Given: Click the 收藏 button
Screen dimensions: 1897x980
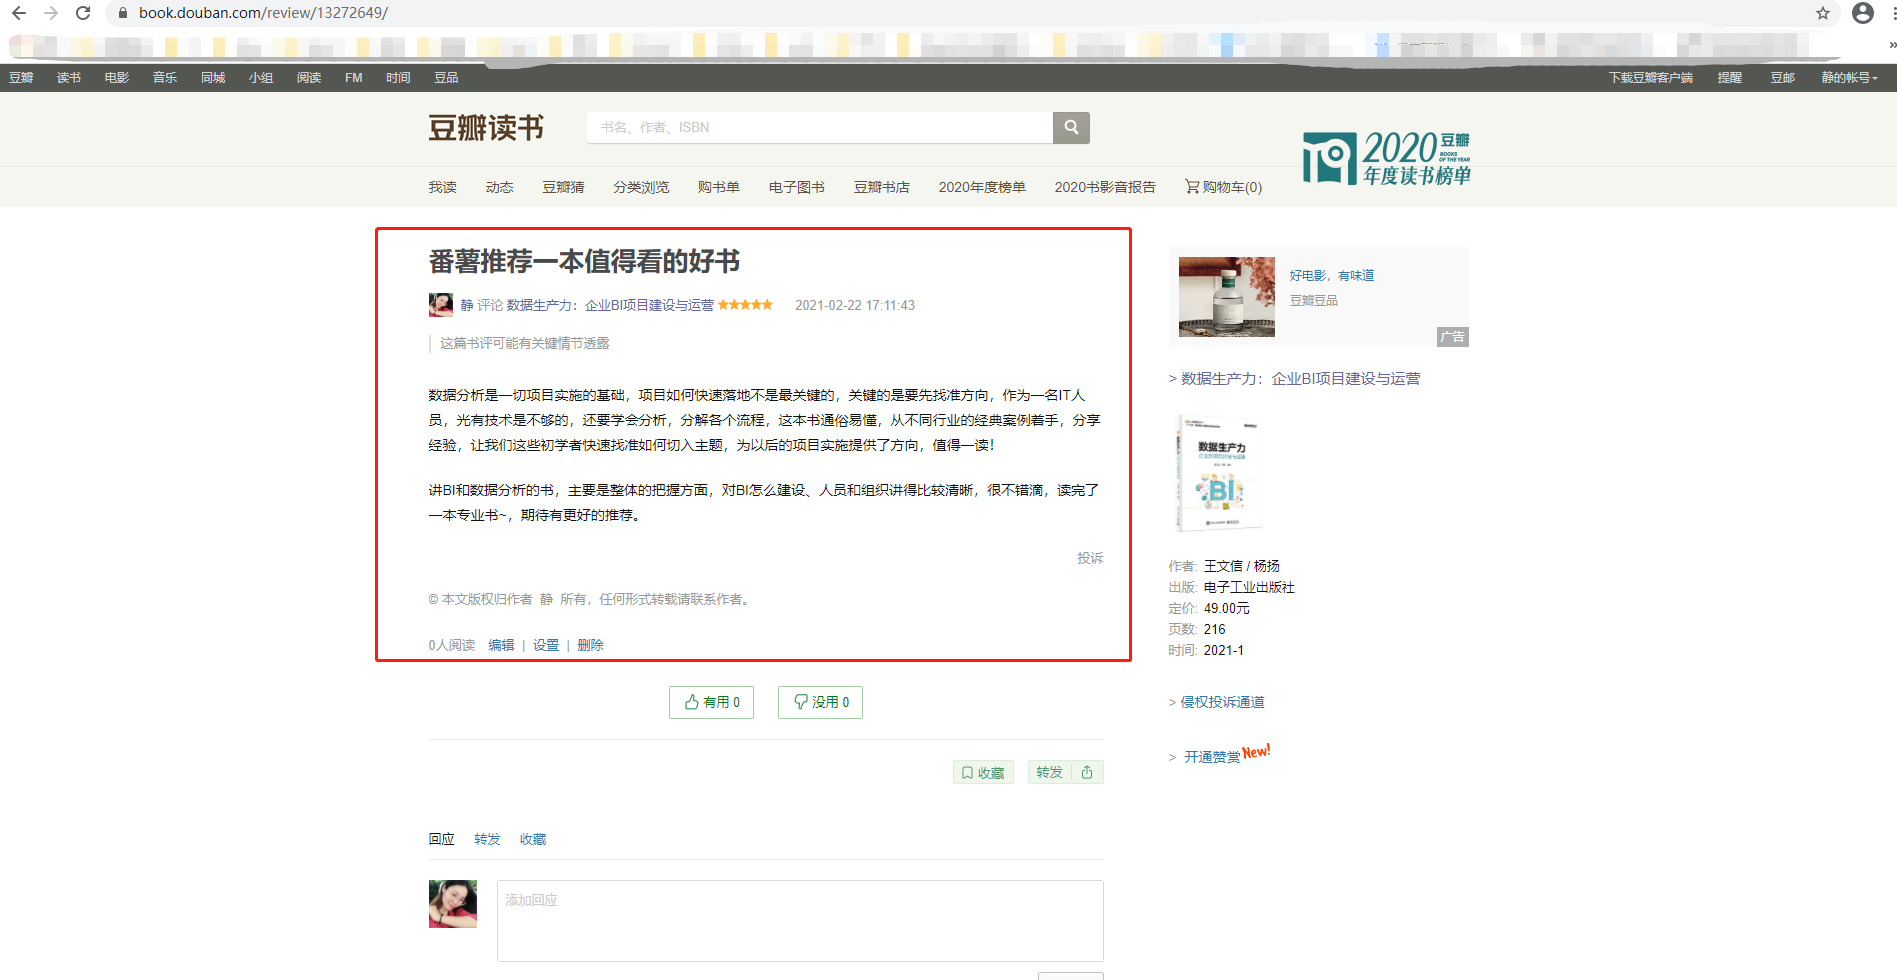Looking at the screenshot, I should click(983, 772).
